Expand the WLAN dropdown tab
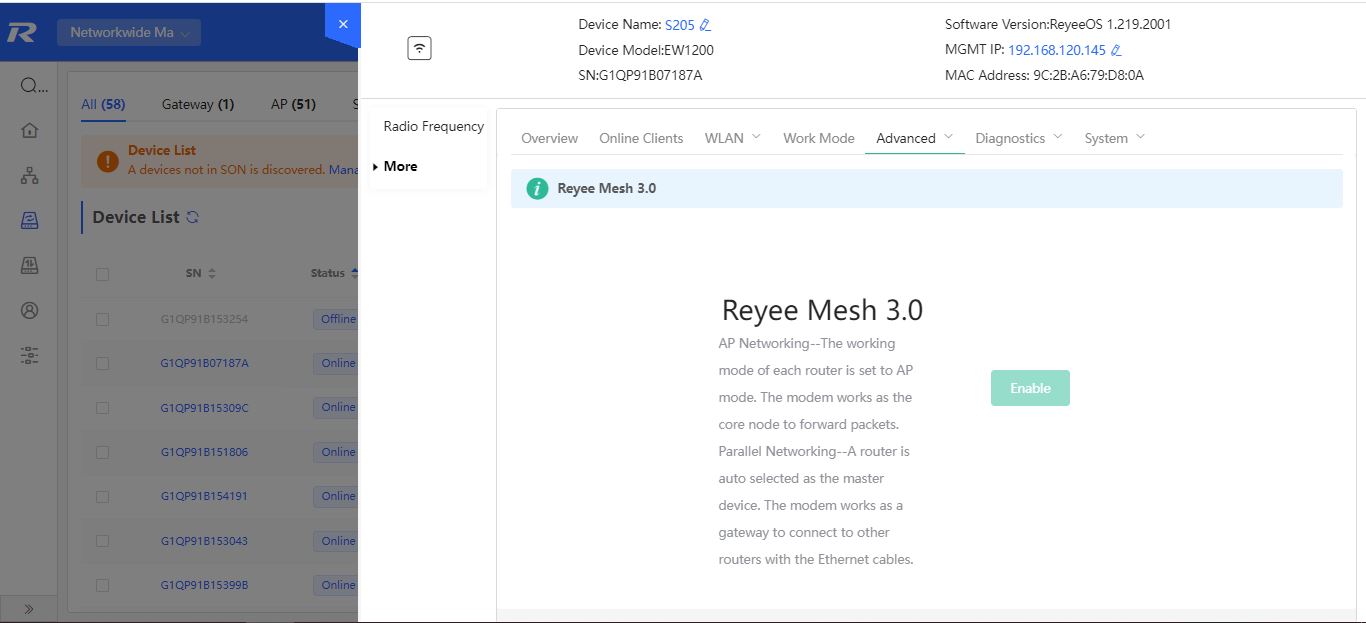The height and width of the screenshot is (623, 1366). pos(732,138)
